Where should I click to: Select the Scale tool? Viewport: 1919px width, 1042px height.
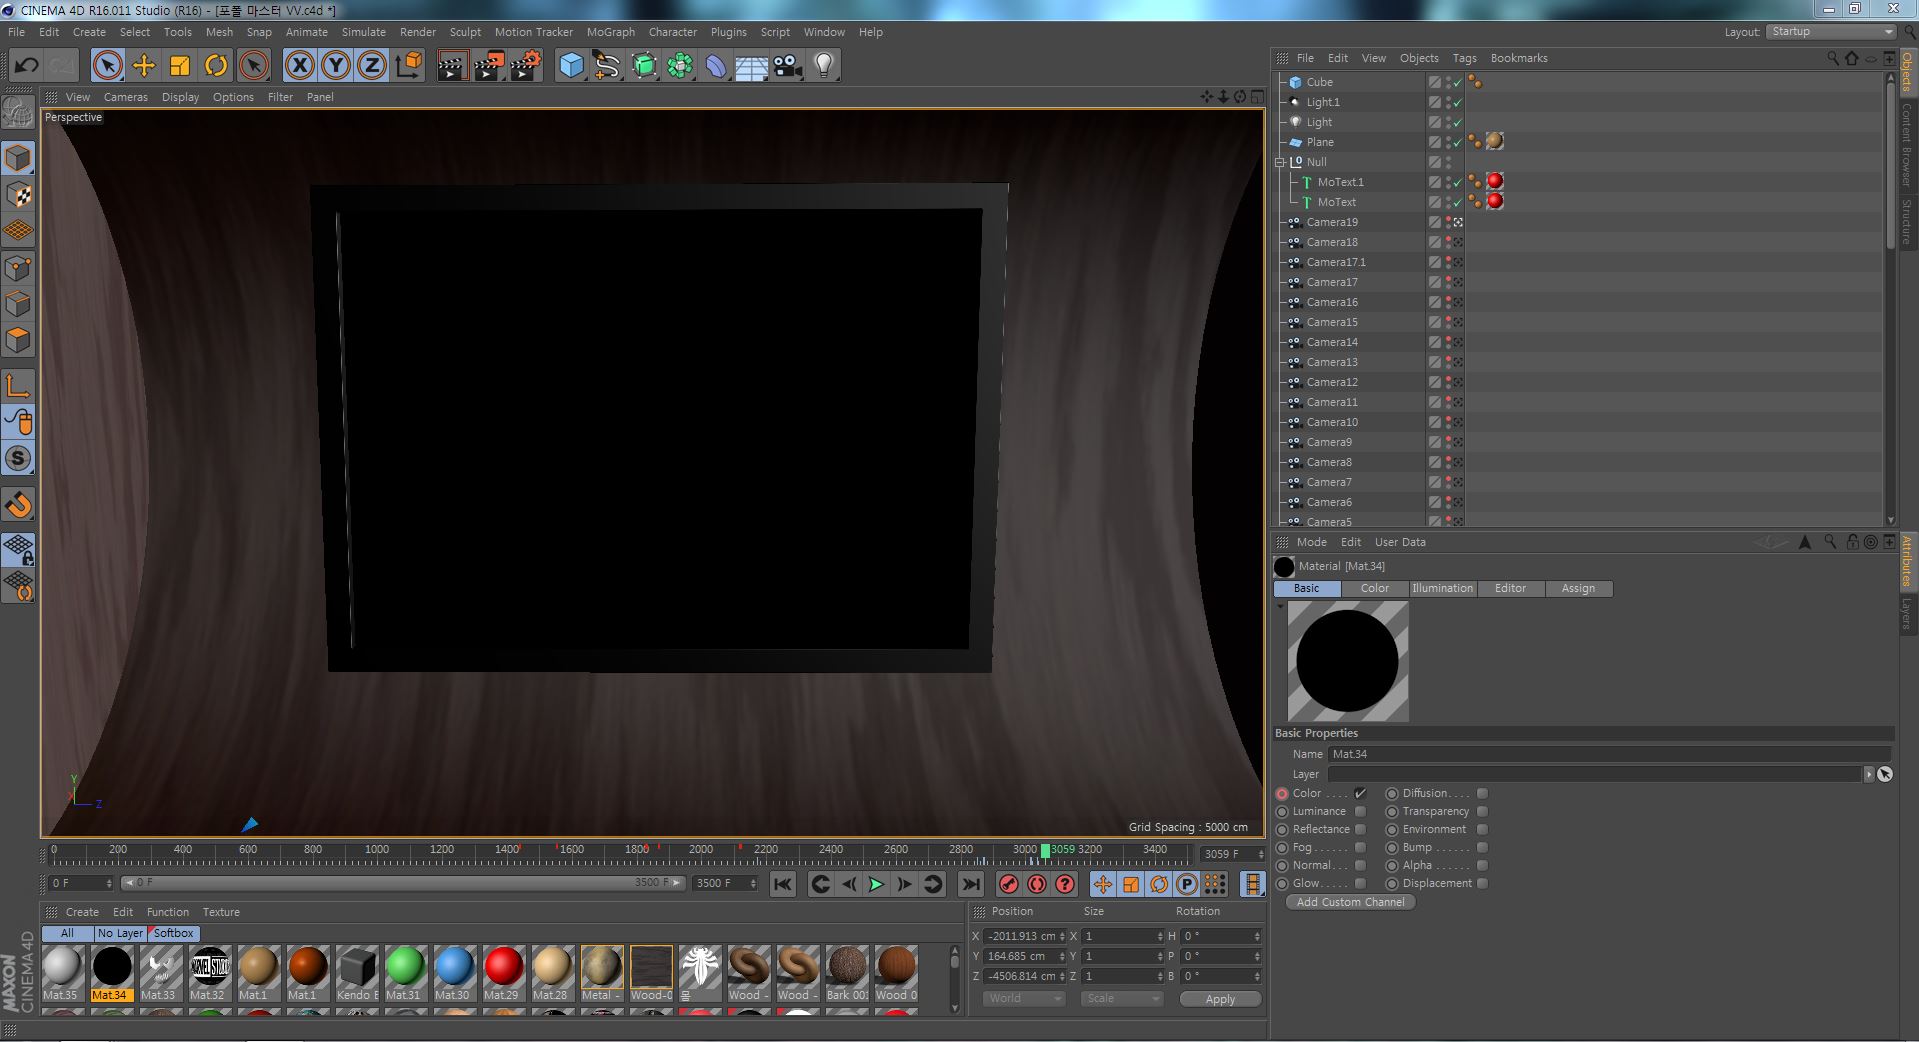point(180,66)
